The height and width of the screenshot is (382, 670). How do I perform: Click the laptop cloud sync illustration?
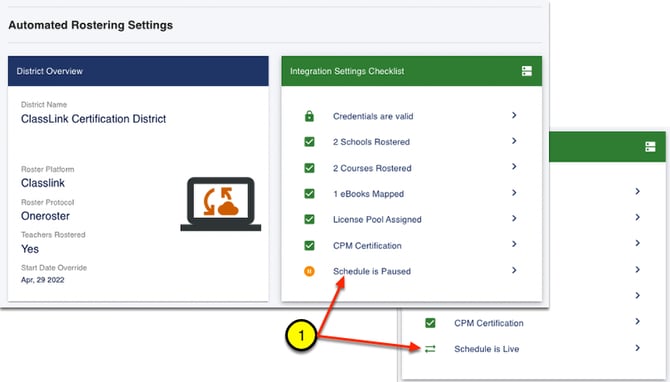tap(220, 204)
